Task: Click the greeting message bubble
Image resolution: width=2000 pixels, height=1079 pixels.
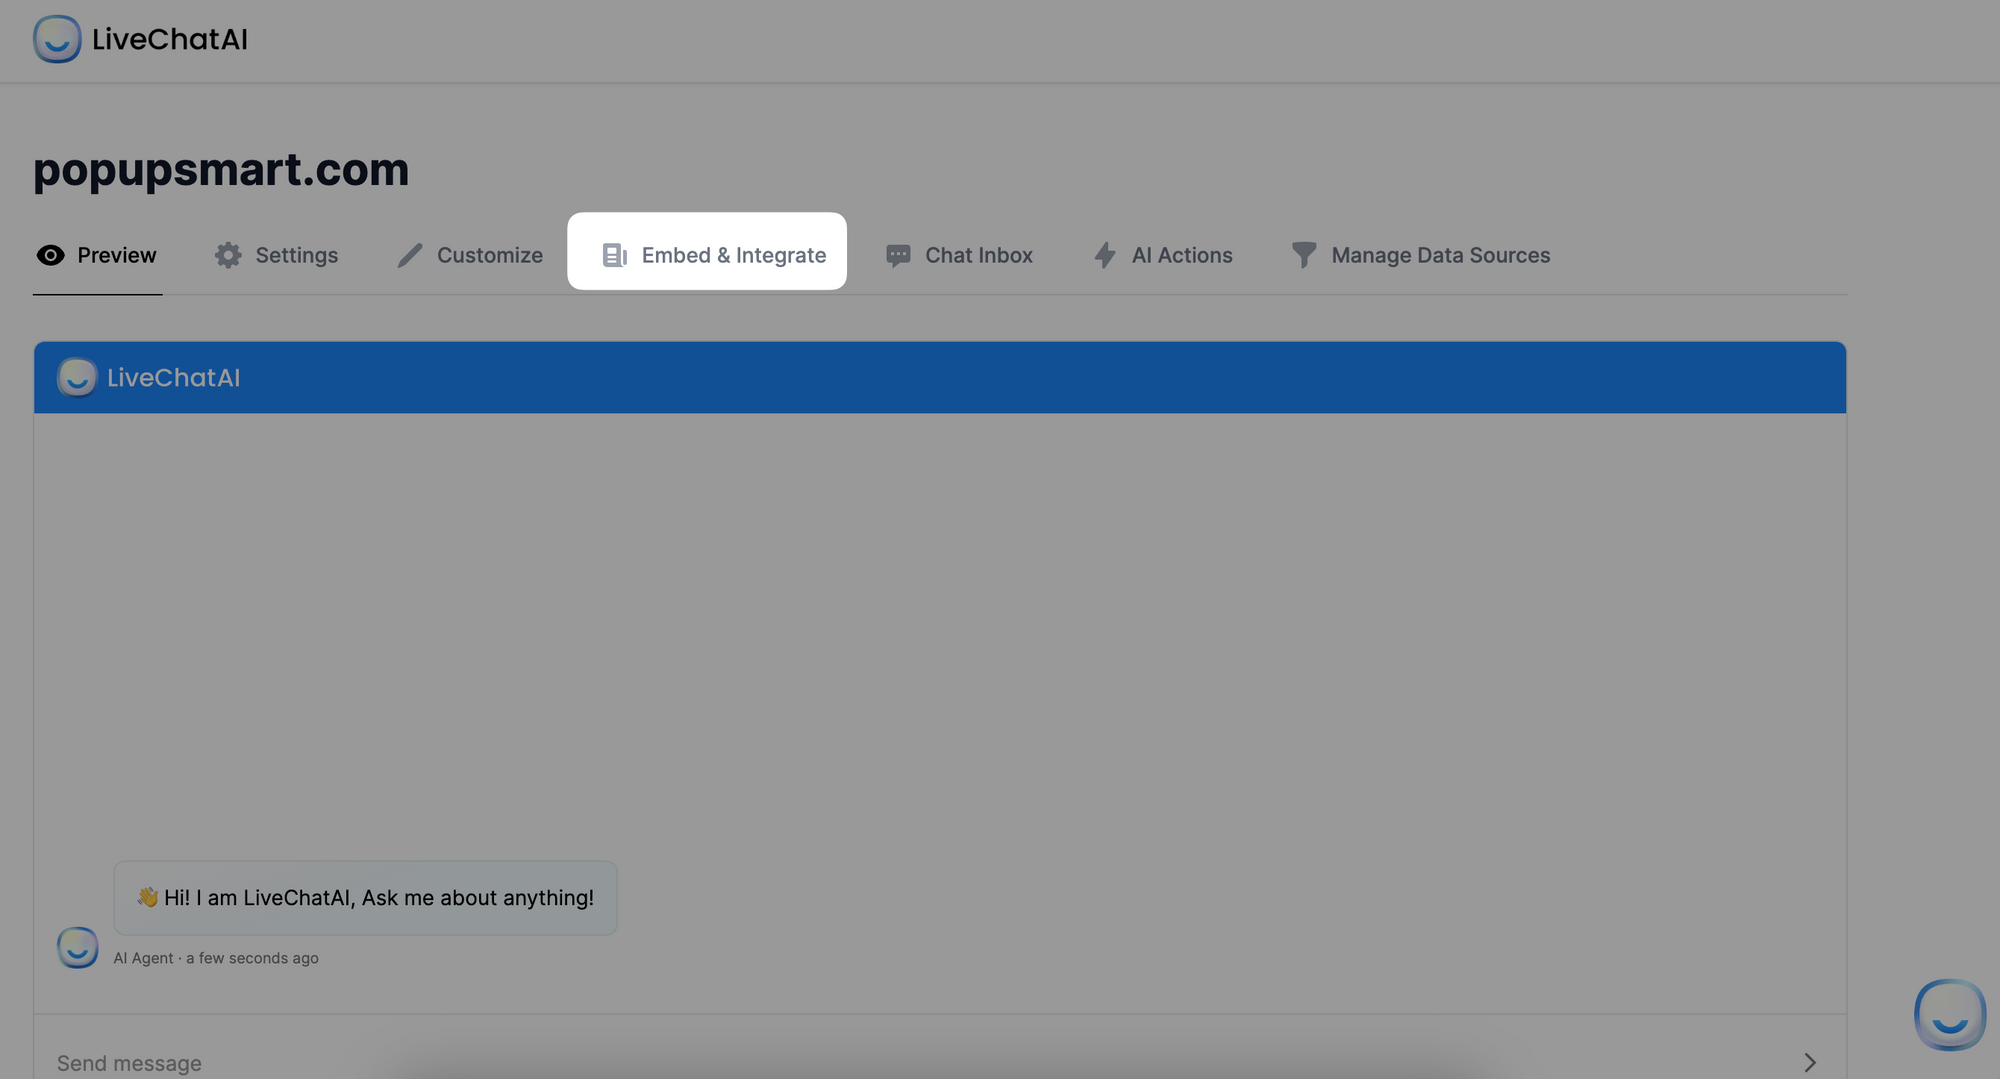Action: pos(365,898)
